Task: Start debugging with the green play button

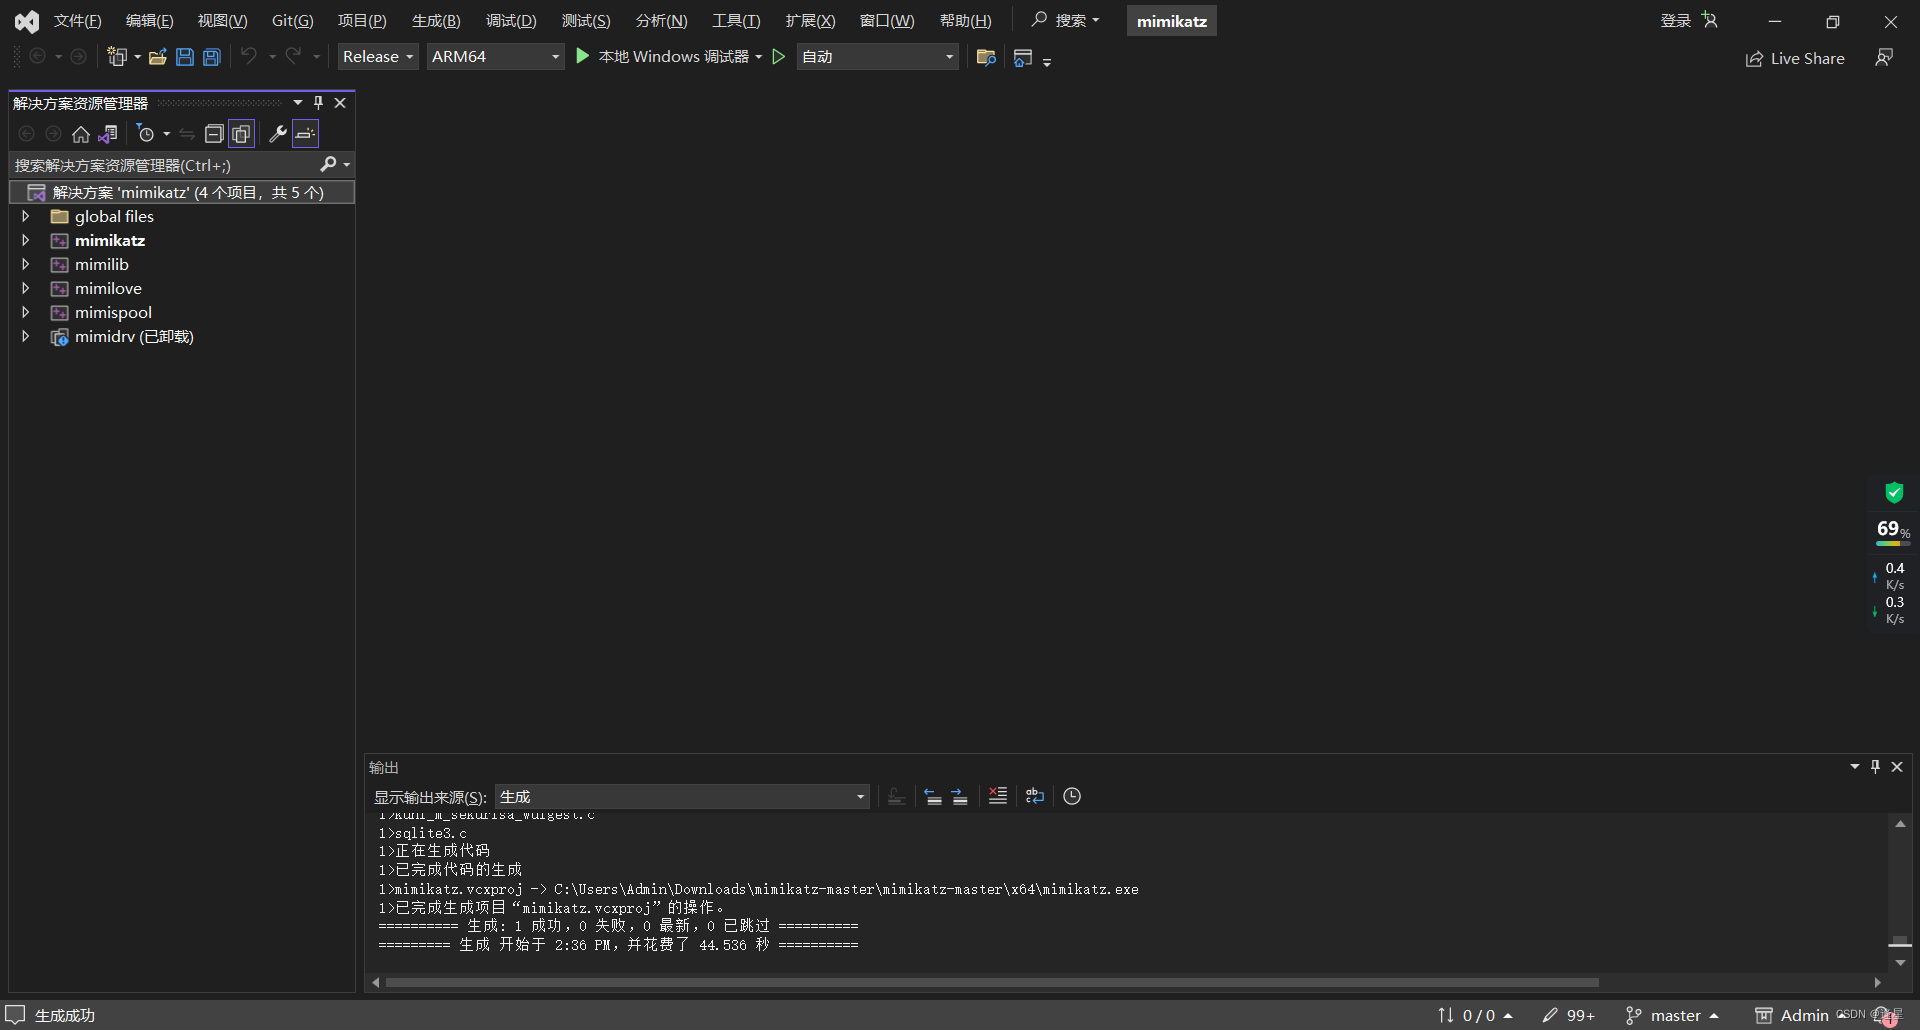Action: tap(583, 56)
